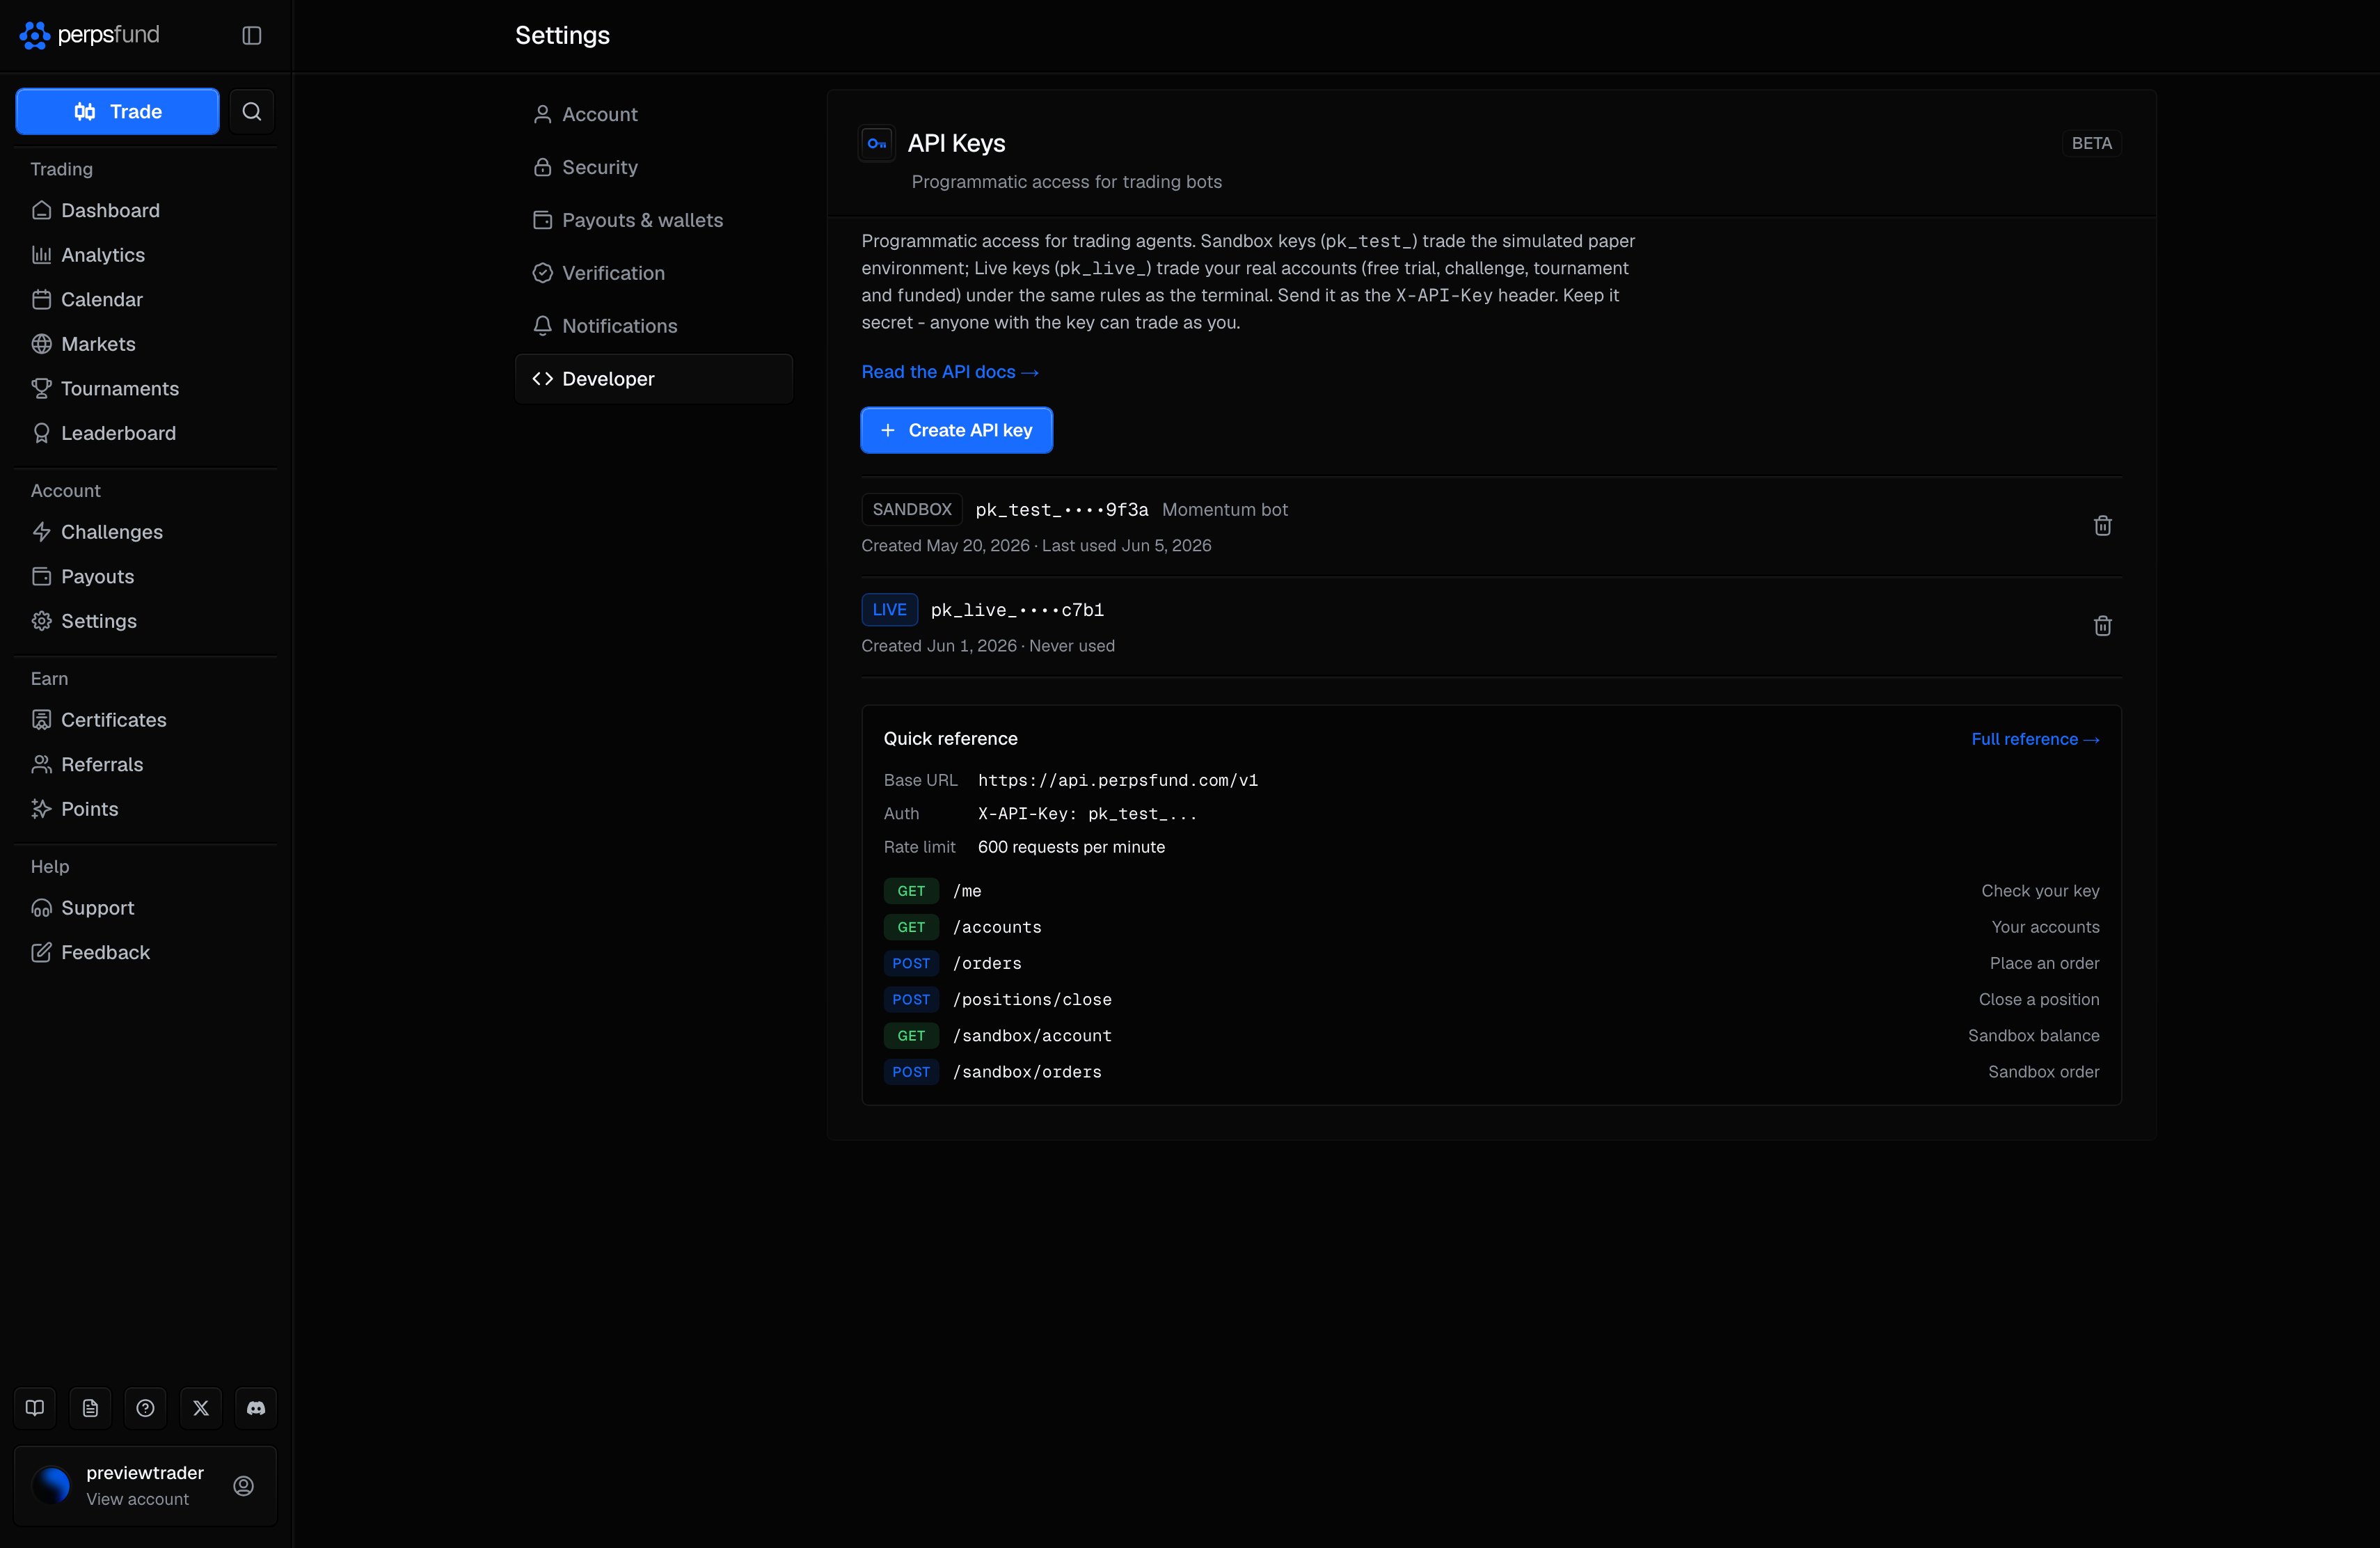
Task: Open the Calendar page
Action: coord(146,299)
